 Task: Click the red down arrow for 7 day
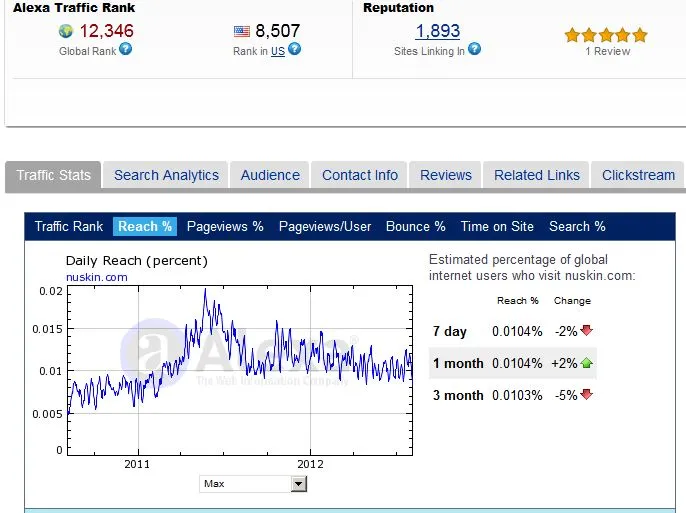tap(586, 330)
